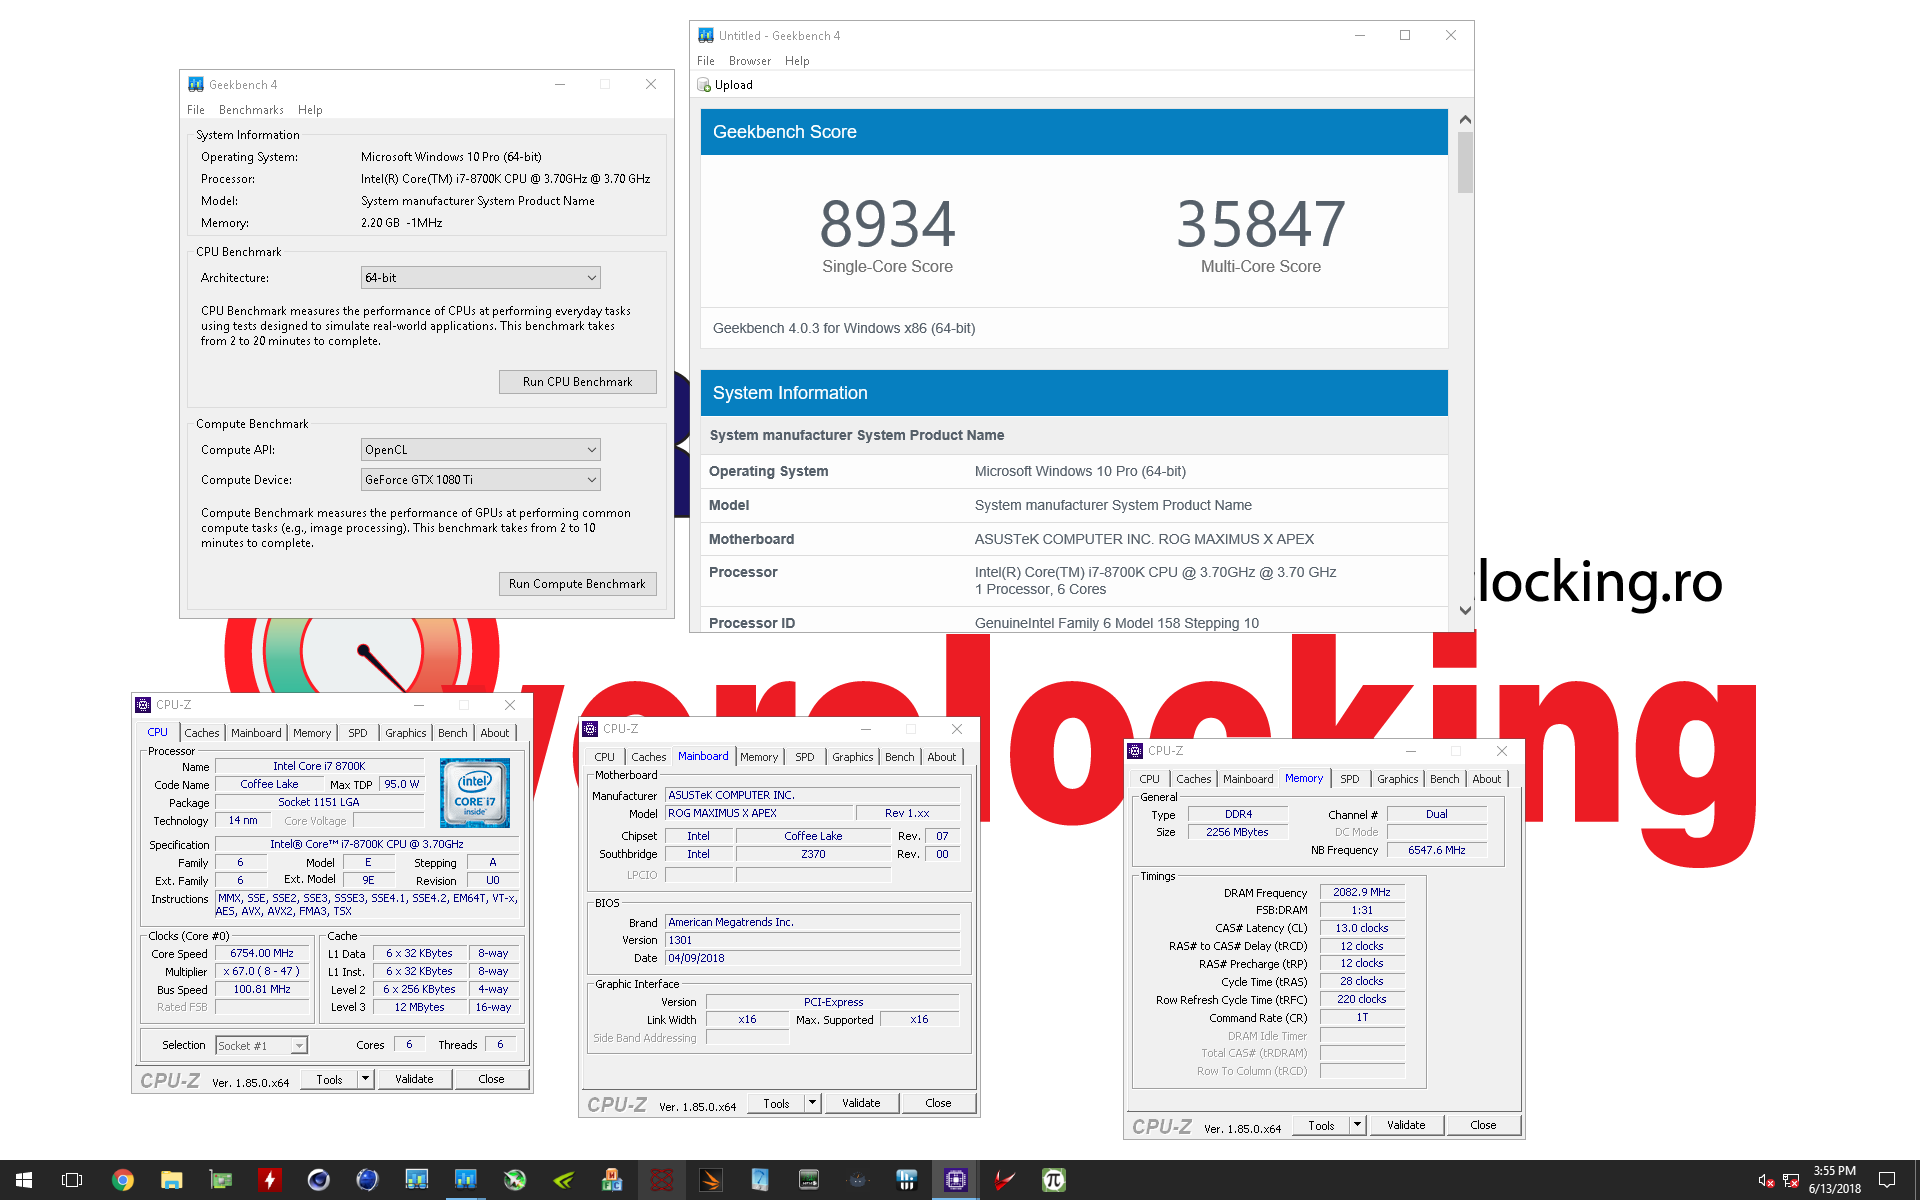Click the taskbar clock showing 3:55 PM
This screenshot has height=1200, width=1920.
(1834, 1180)
